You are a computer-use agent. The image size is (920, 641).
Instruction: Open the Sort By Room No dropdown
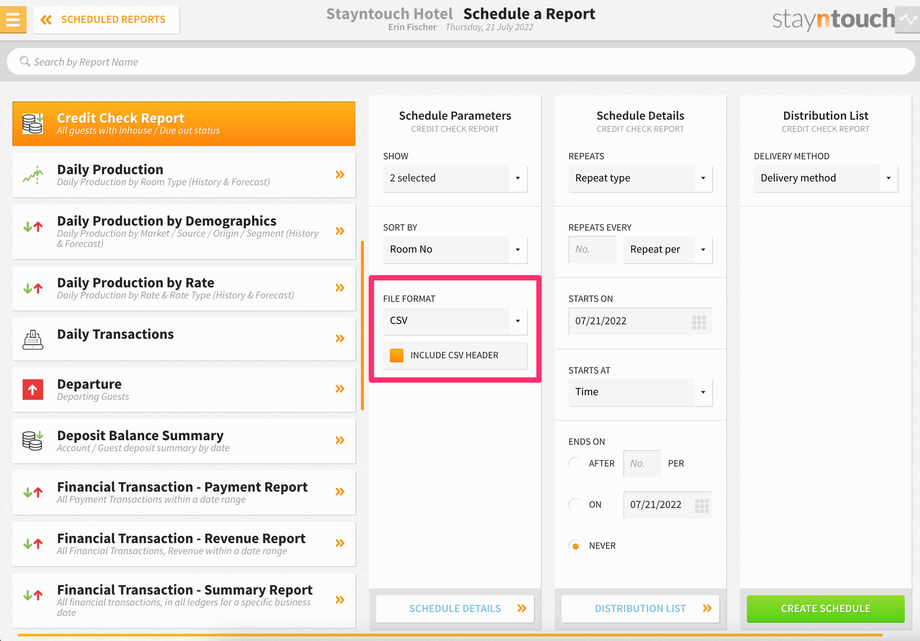click(455, 249)
